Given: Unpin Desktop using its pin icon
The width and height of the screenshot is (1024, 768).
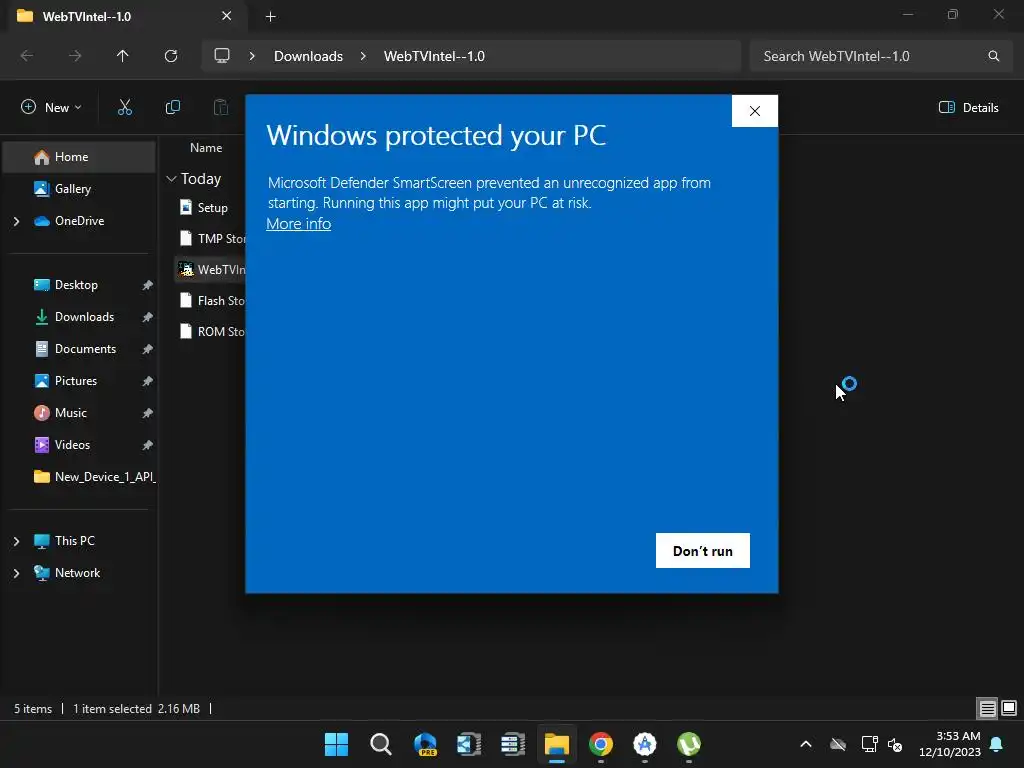Looking at the screenshot, I should point(148,285).
